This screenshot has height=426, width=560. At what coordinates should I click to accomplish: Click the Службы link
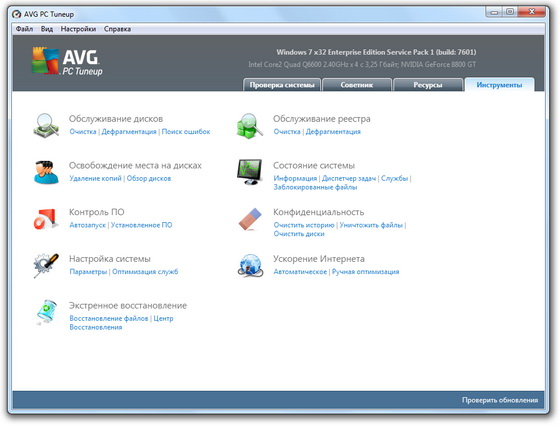[x=394, y=178]
